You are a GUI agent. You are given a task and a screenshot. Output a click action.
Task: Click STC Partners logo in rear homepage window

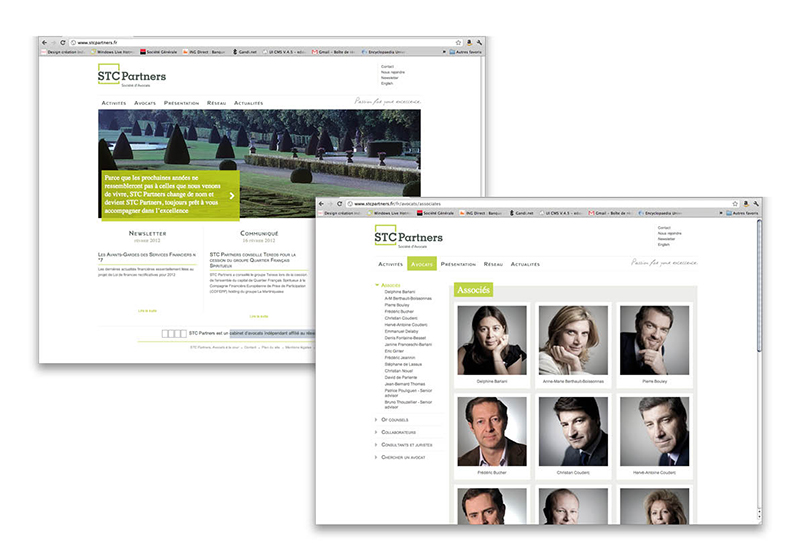[132, 75]
